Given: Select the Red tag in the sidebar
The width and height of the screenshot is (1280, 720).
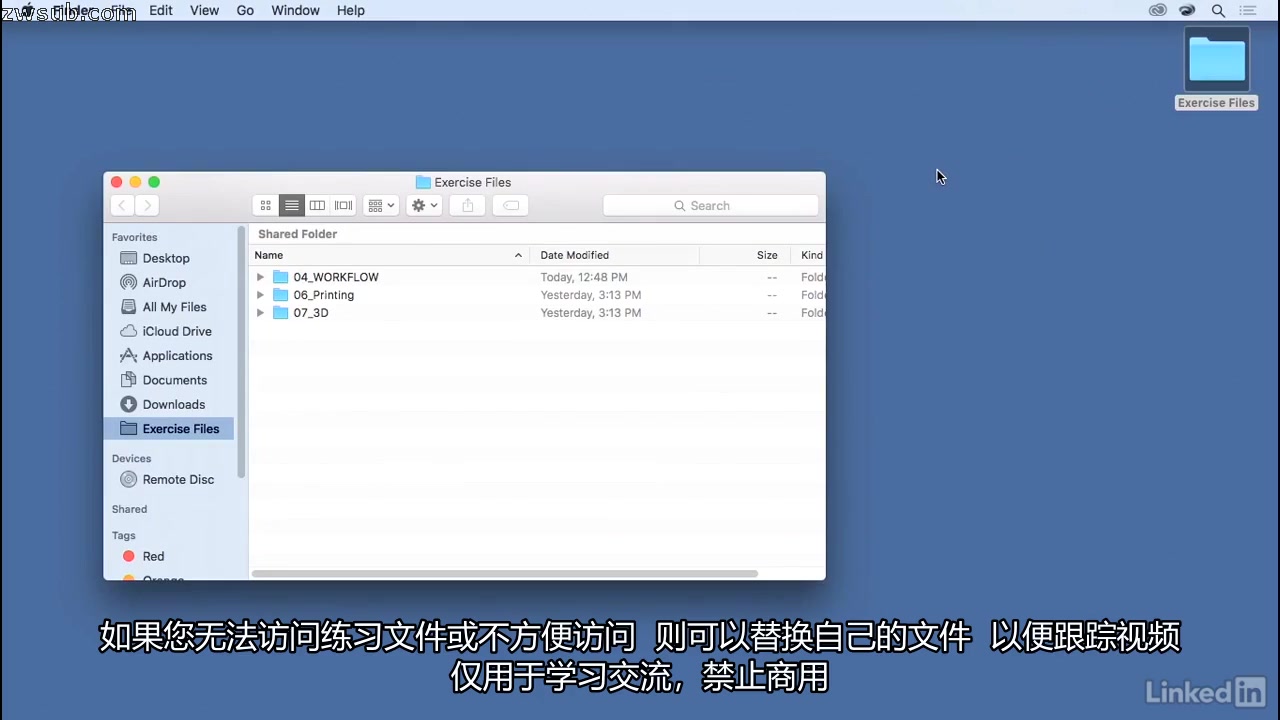Looking at the screenshot, I should (153, 556).
